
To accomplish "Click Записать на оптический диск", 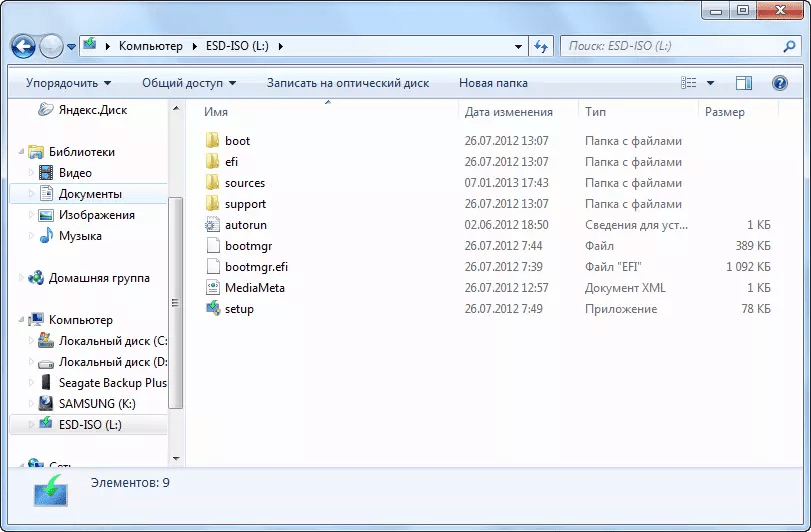I will pos(347,83).
